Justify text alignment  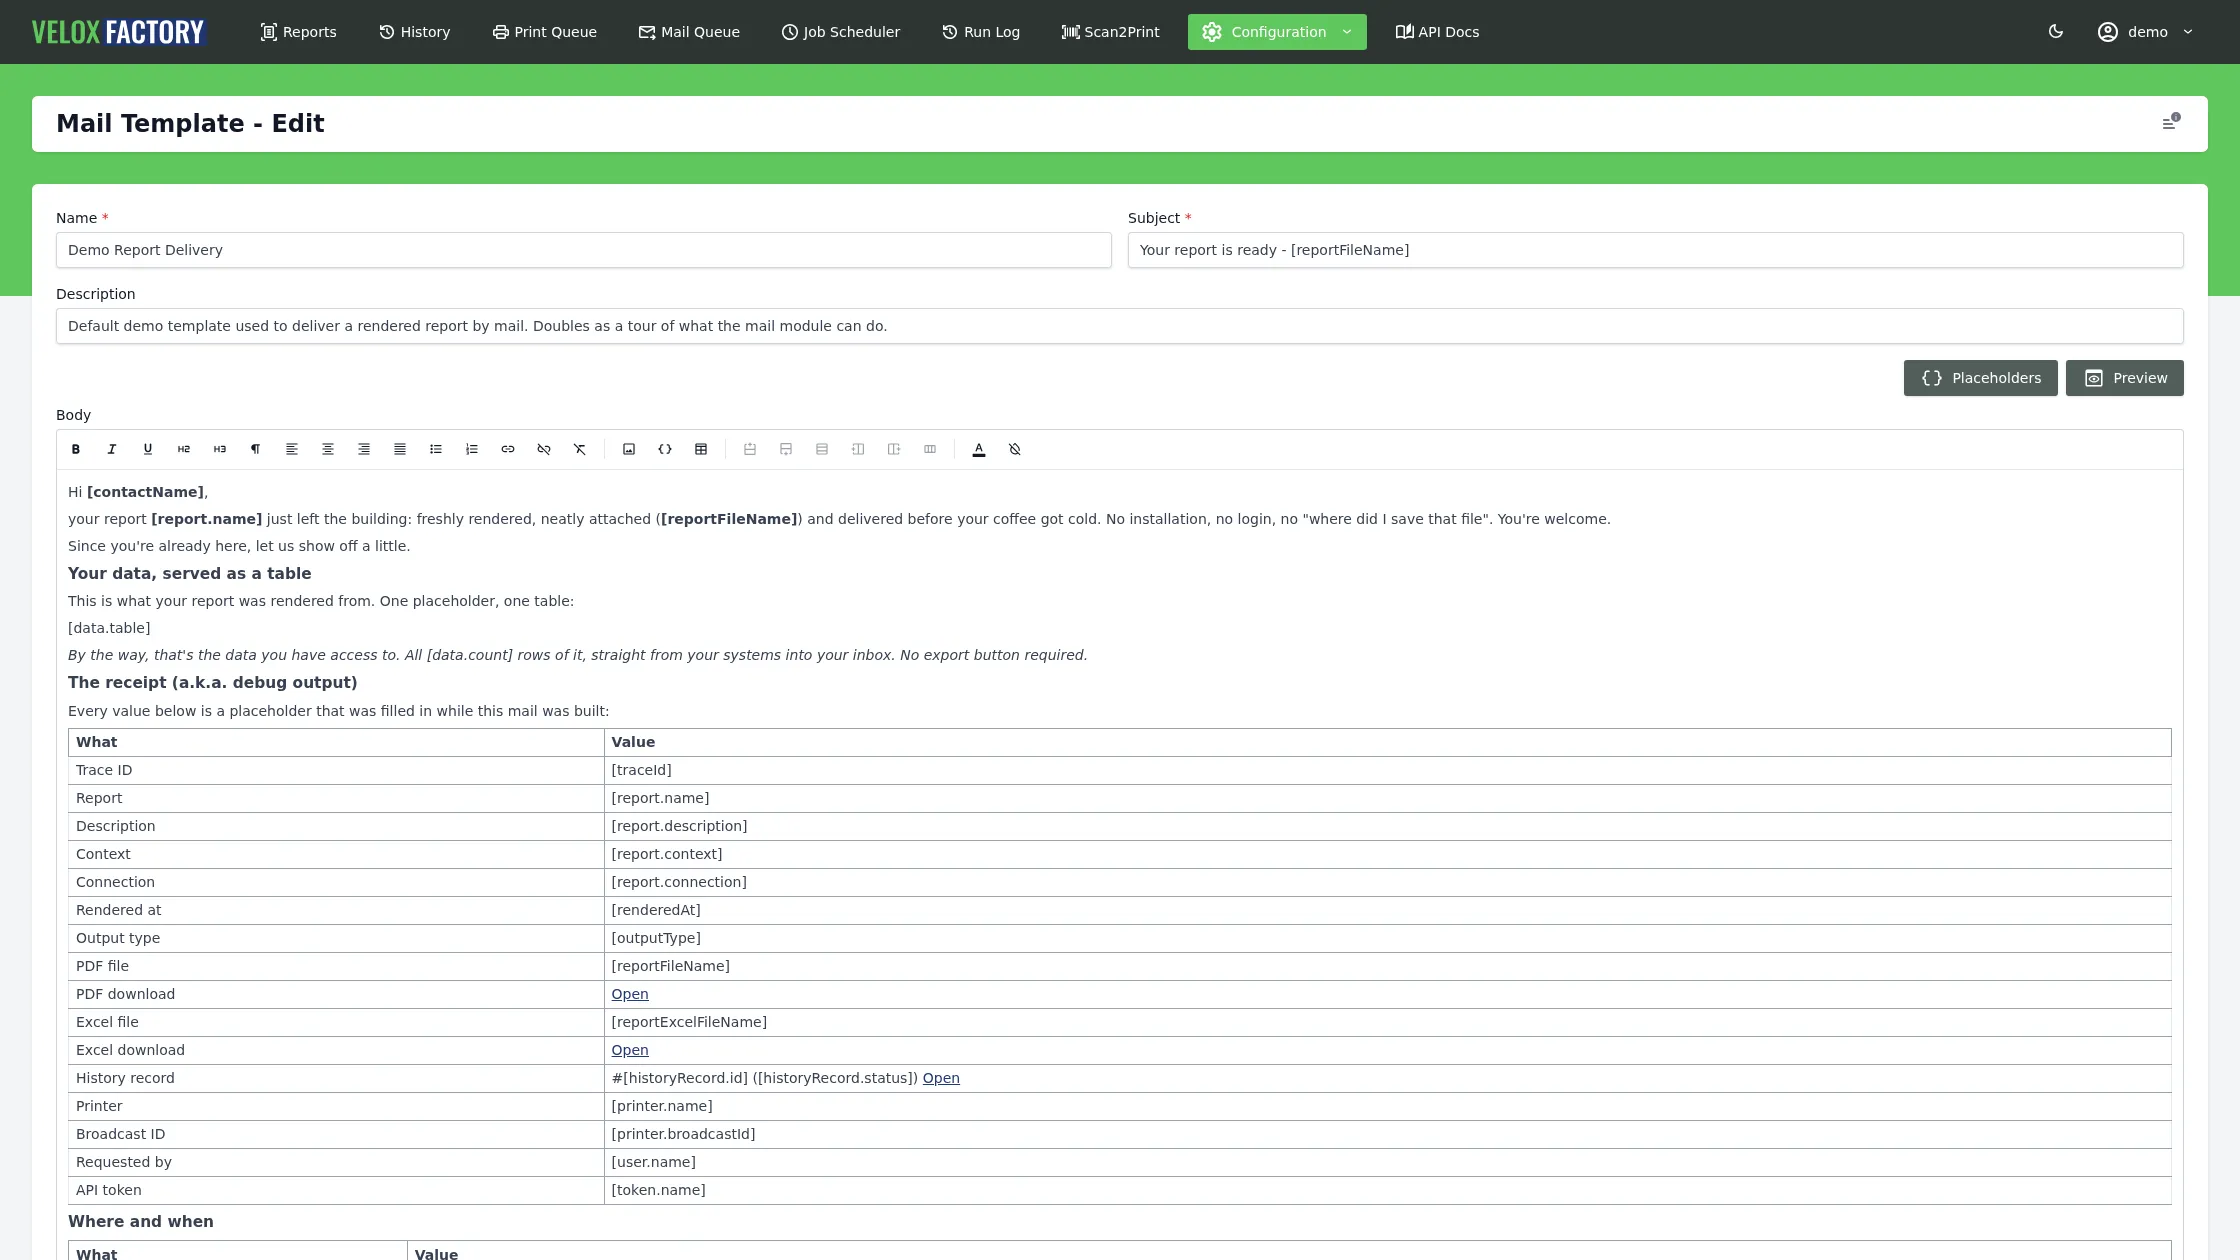pos(400,449)
